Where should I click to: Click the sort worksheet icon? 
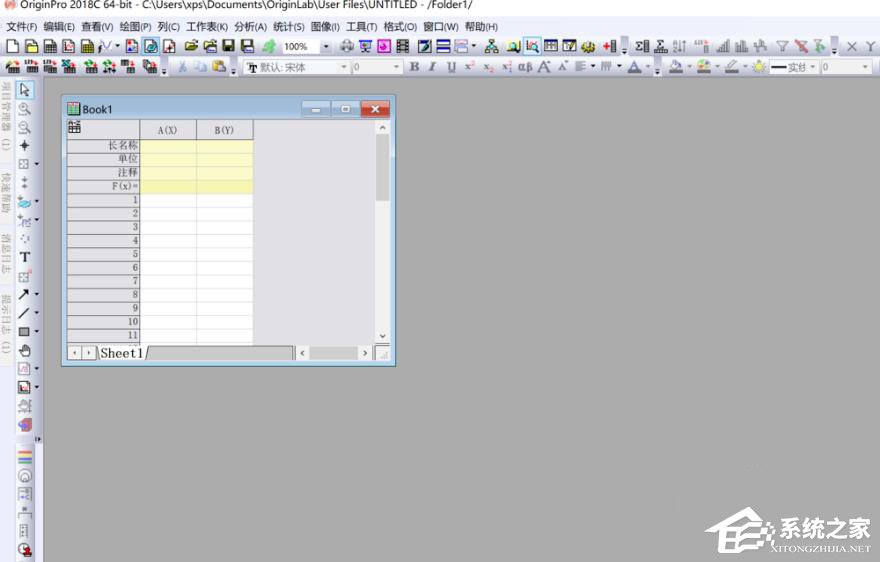679,47
